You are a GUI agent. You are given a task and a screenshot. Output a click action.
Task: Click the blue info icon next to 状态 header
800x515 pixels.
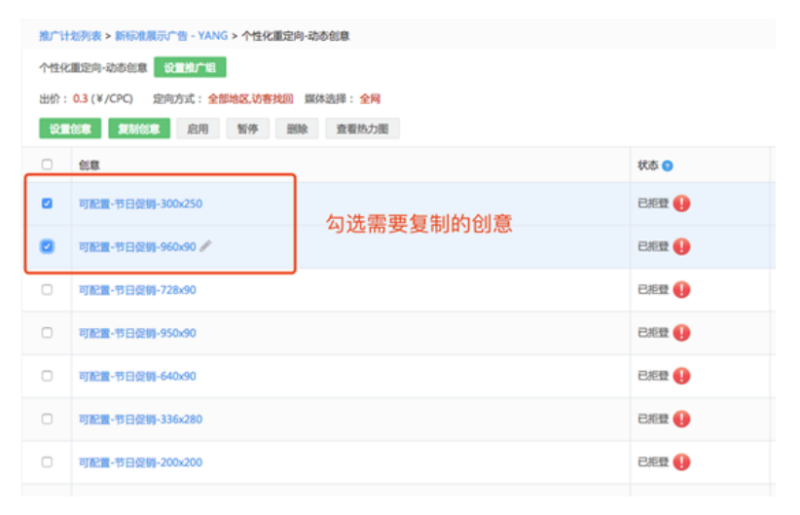667,165
